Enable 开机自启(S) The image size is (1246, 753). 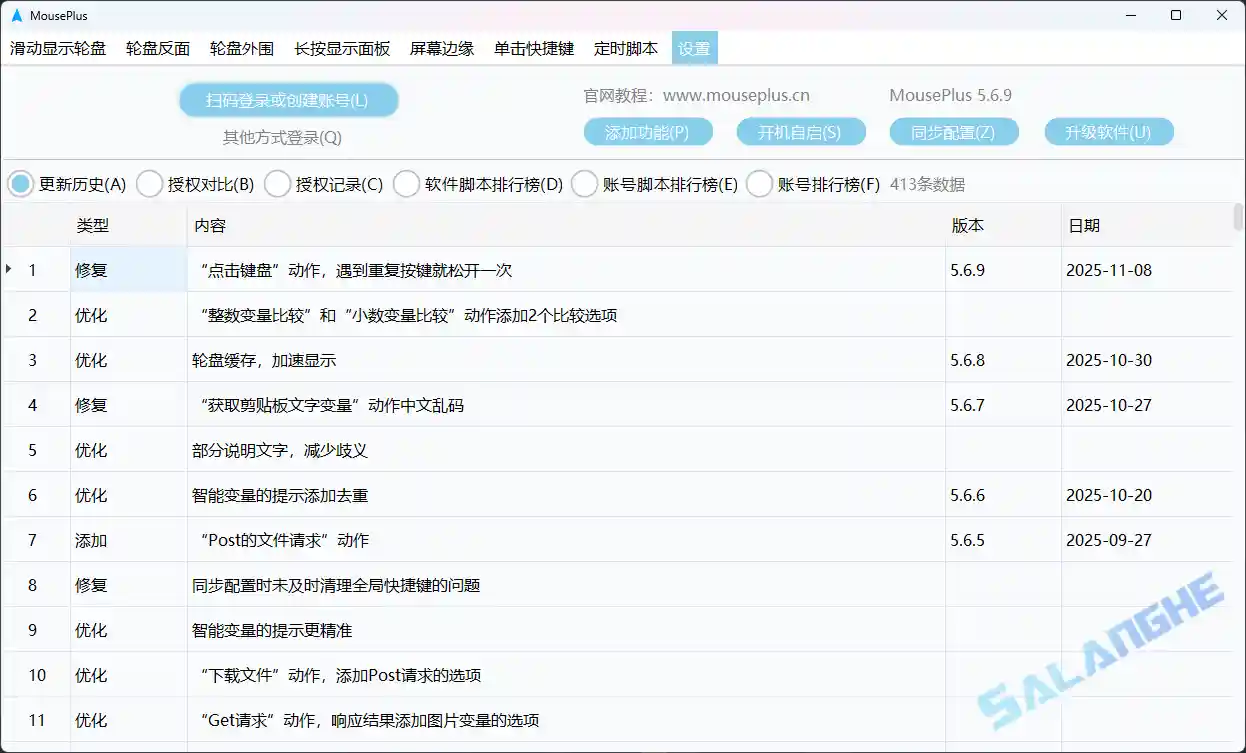point(801,131)
